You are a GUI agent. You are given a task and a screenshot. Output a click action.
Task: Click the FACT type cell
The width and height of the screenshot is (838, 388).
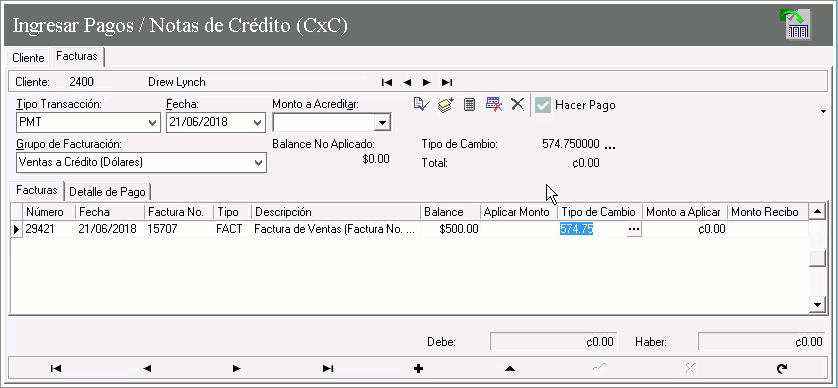click(232, 229)
